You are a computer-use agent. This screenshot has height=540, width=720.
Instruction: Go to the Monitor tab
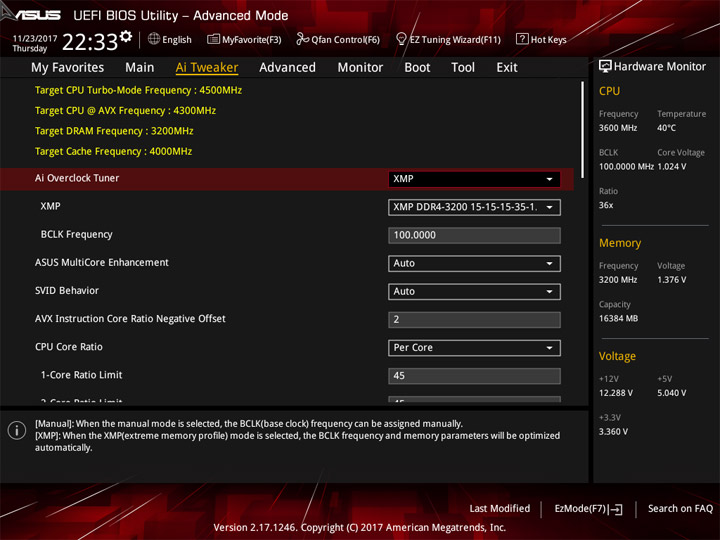[360, 68]
